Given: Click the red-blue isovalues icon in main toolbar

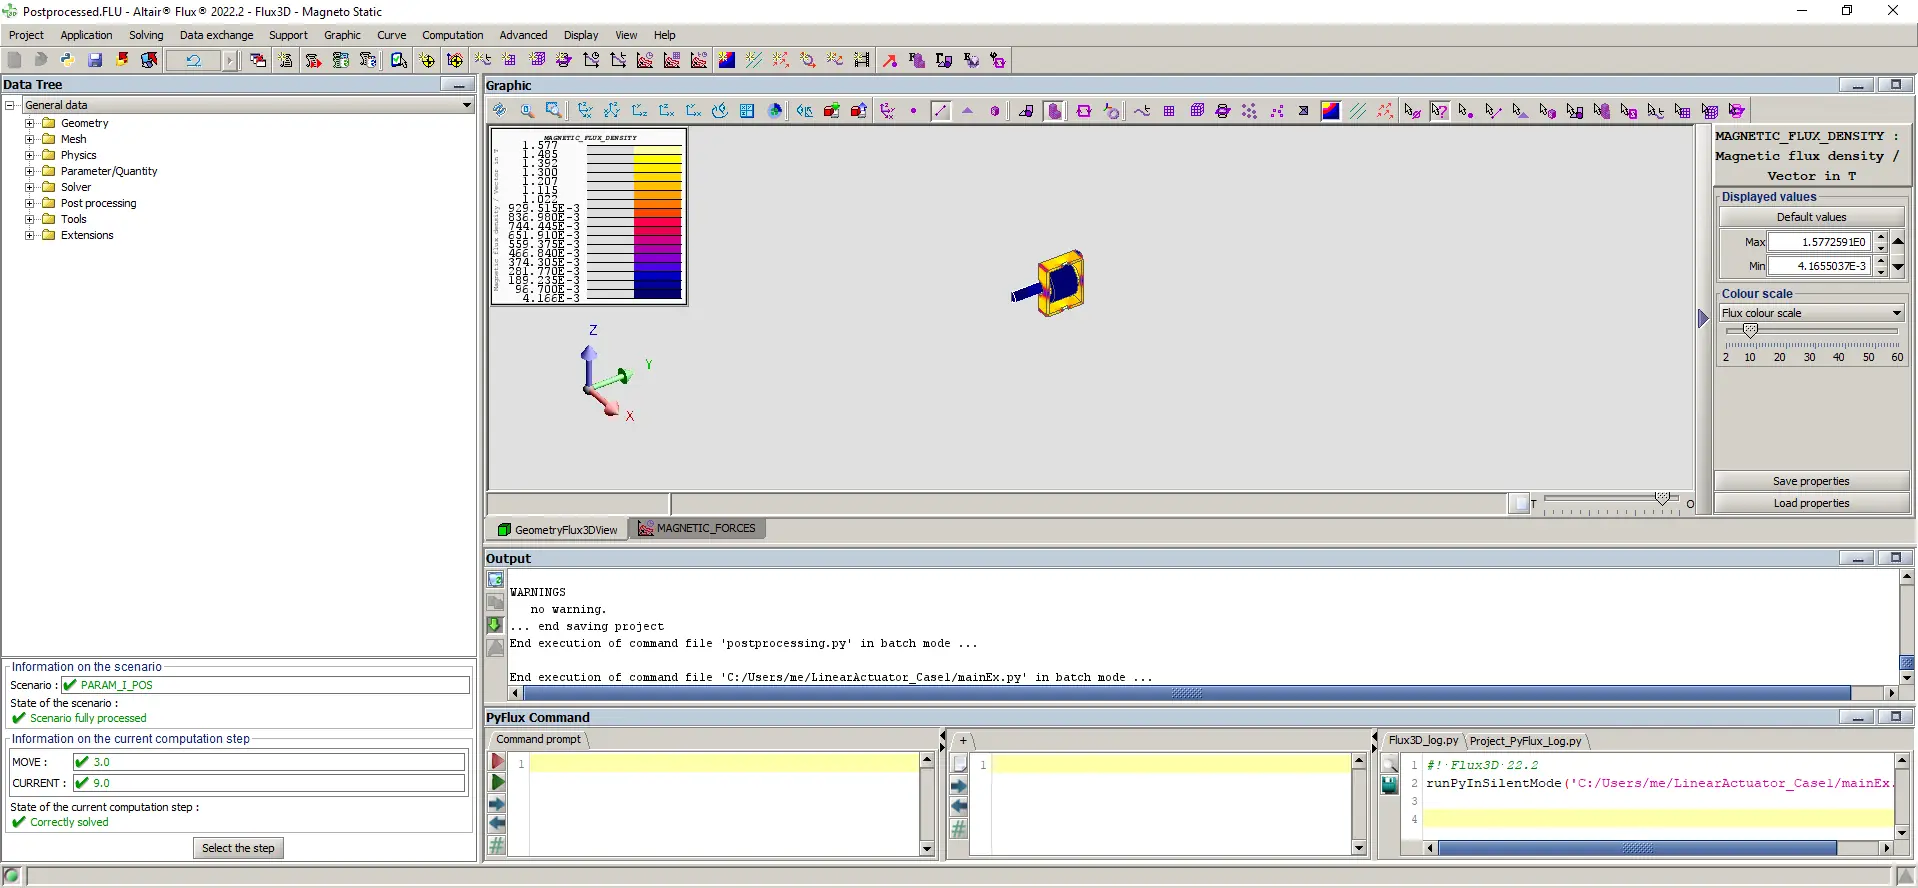Looking at the screenshot, I should (x=727, y=60).
